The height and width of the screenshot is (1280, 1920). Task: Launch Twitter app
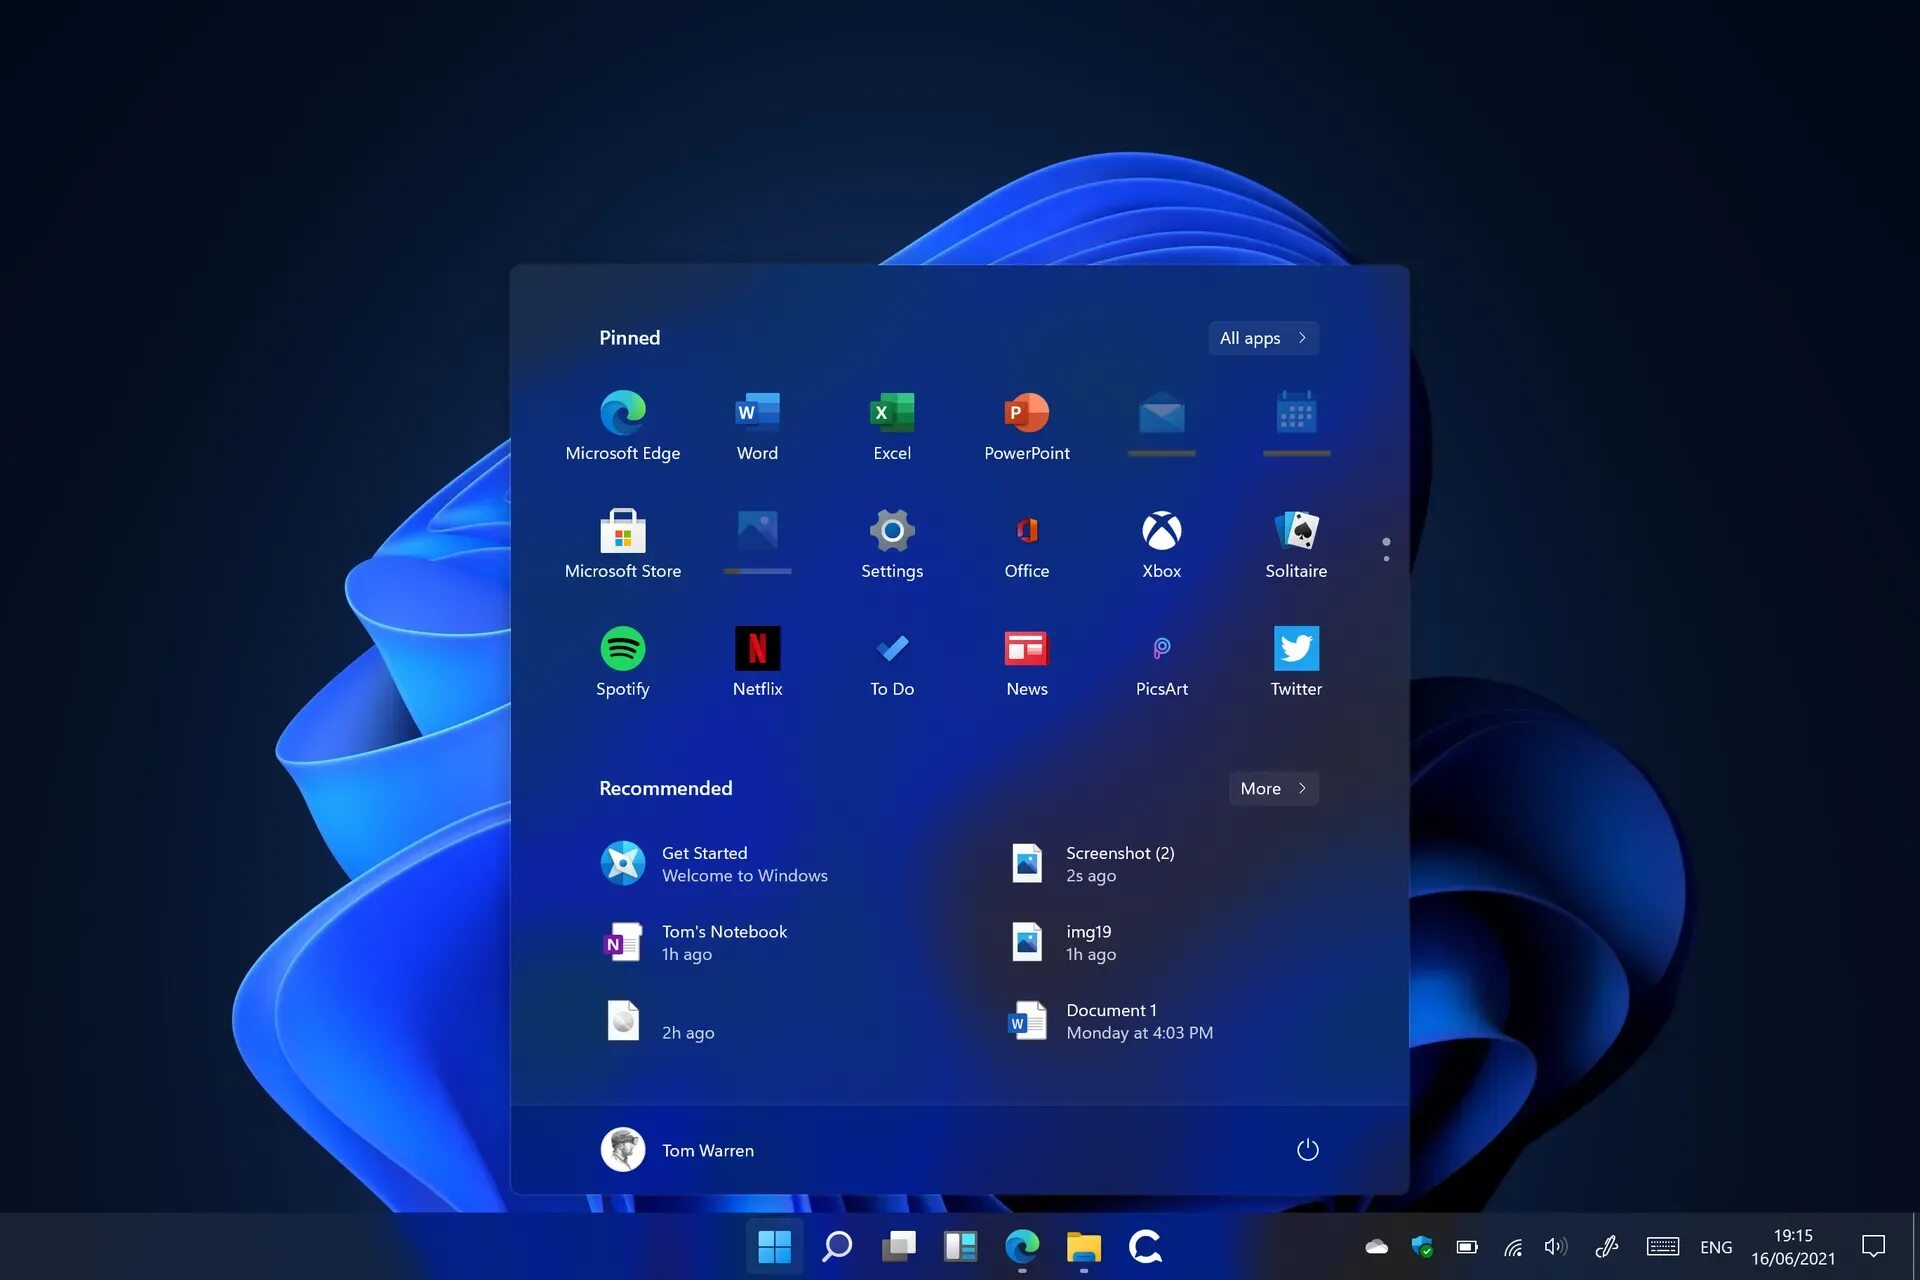1294,649
